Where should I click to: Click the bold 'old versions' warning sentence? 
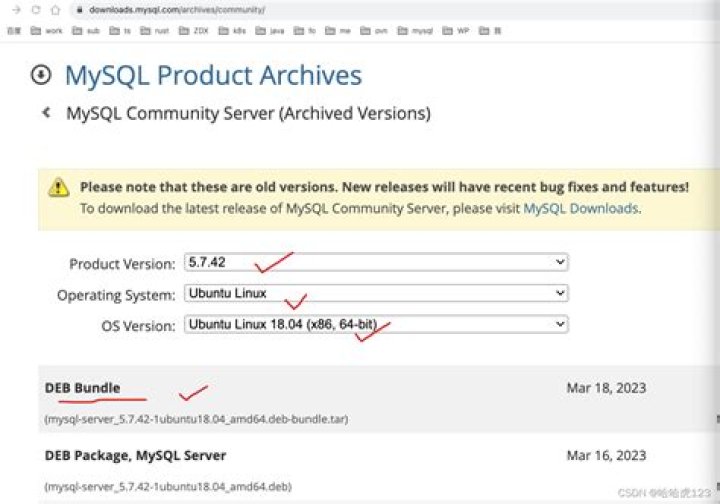(384, 187)
